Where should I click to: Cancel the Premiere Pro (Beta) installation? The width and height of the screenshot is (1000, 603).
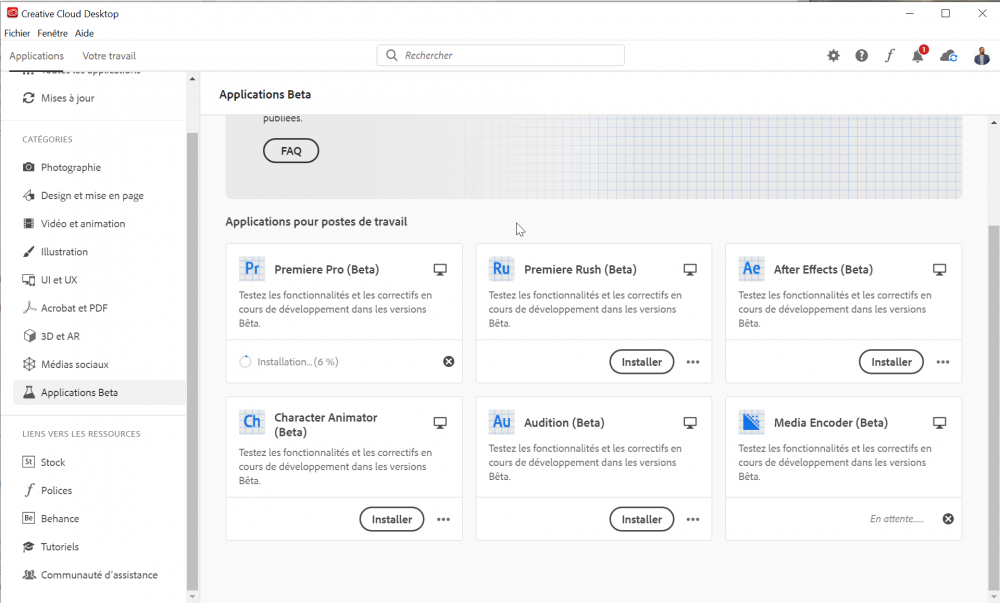(448, 362)
